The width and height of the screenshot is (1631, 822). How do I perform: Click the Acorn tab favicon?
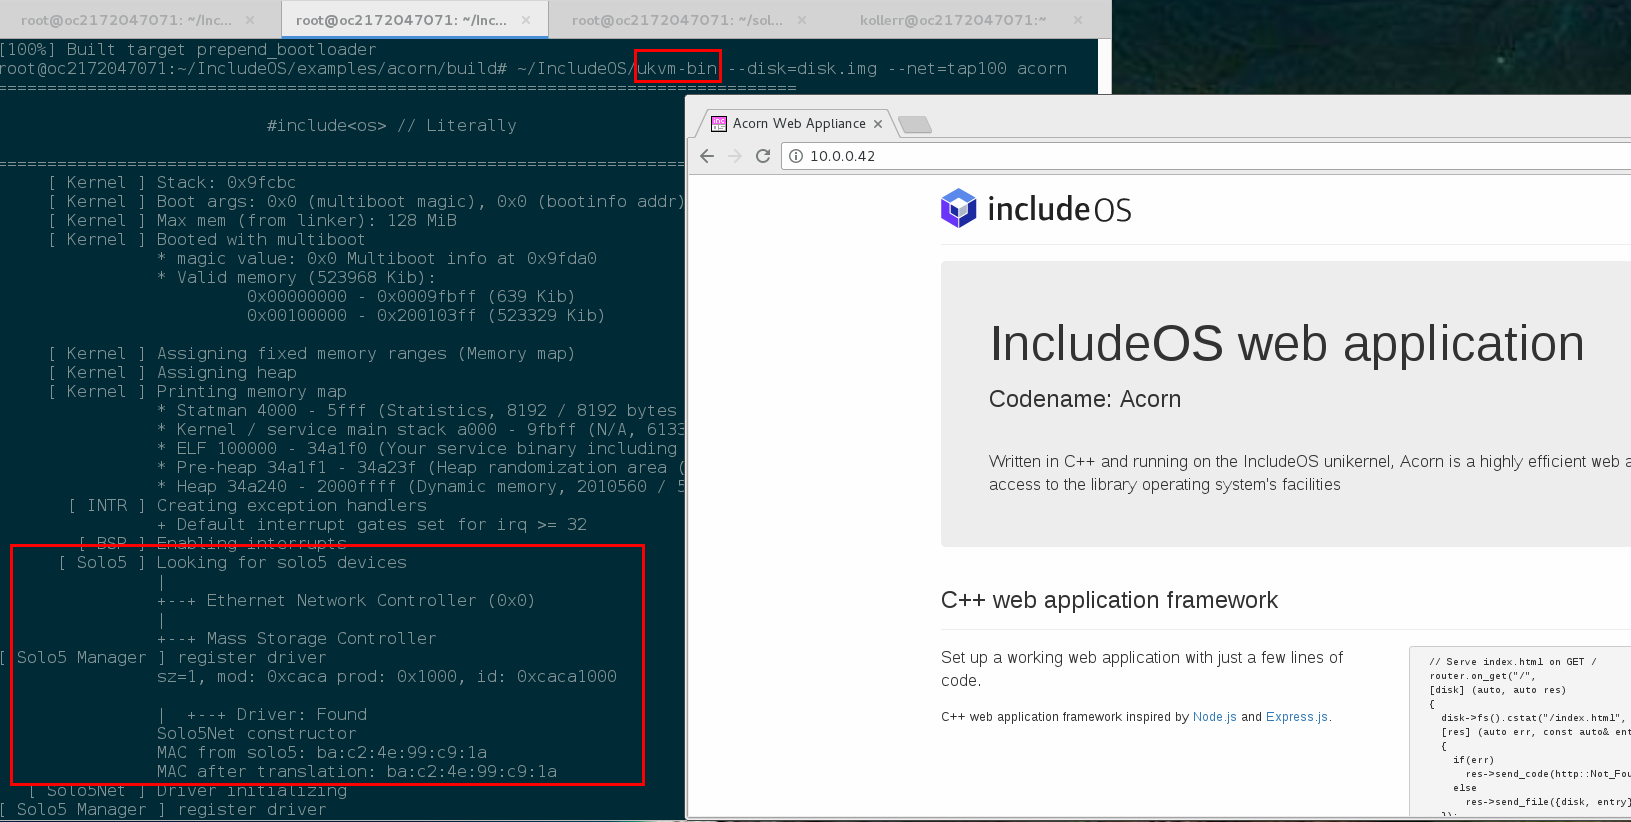pos(719,124)
